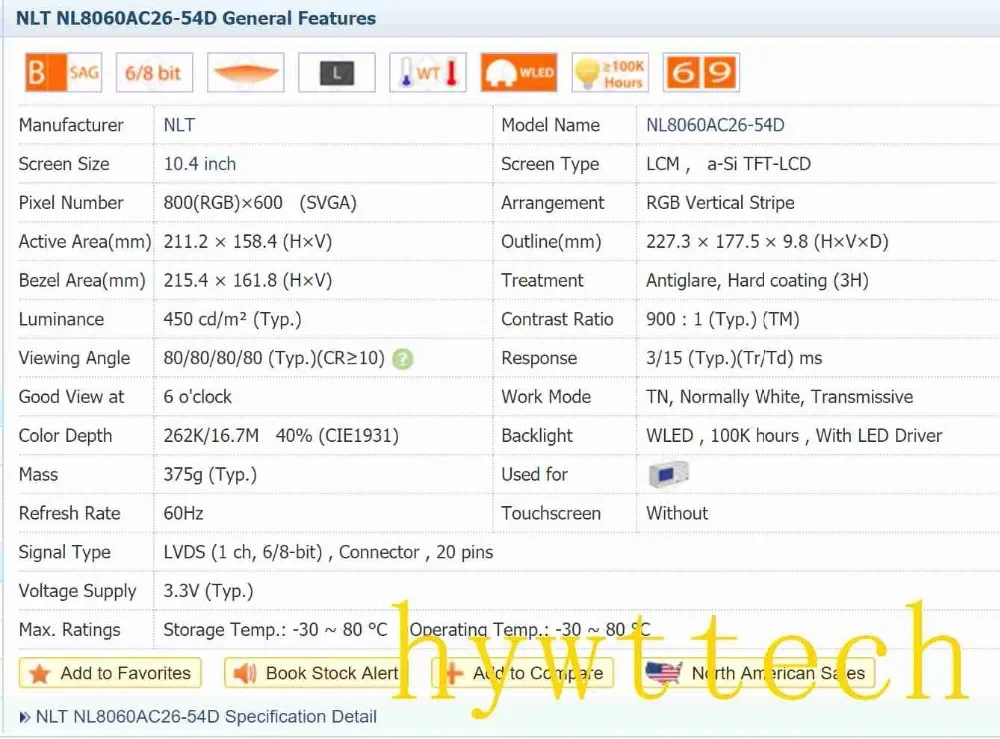Click the 6/8 bit feature icon
The height and width of the screenshot is (739, 1000).
coord(154,73)
